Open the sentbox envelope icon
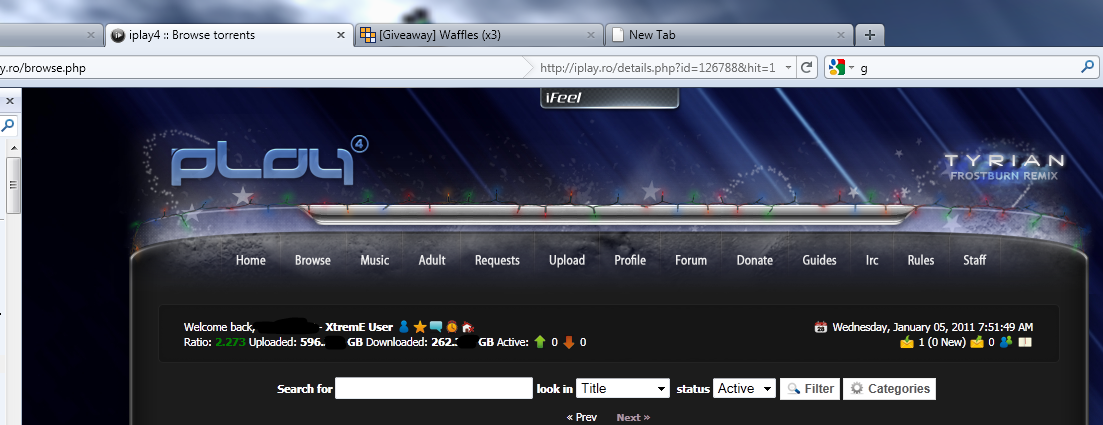This screenshot has height=425, width=1103. 976,343
